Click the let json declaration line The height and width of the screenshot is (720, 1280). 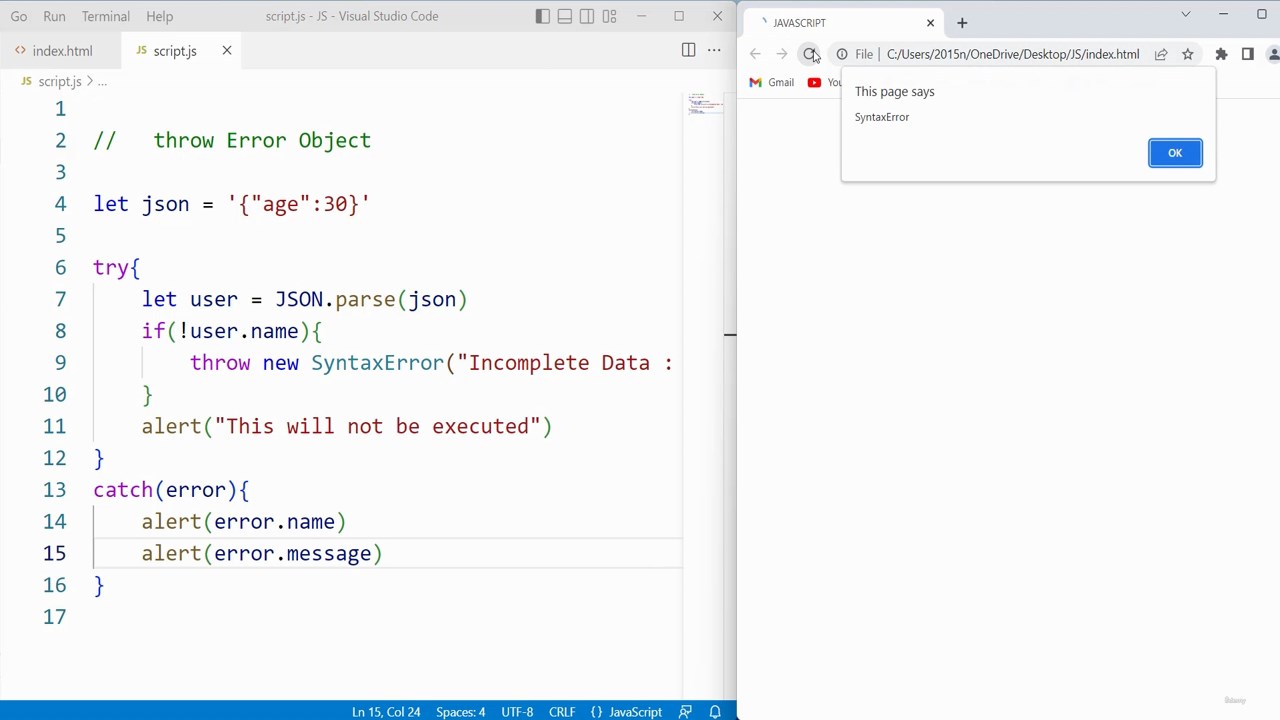[x=232, y=204]
